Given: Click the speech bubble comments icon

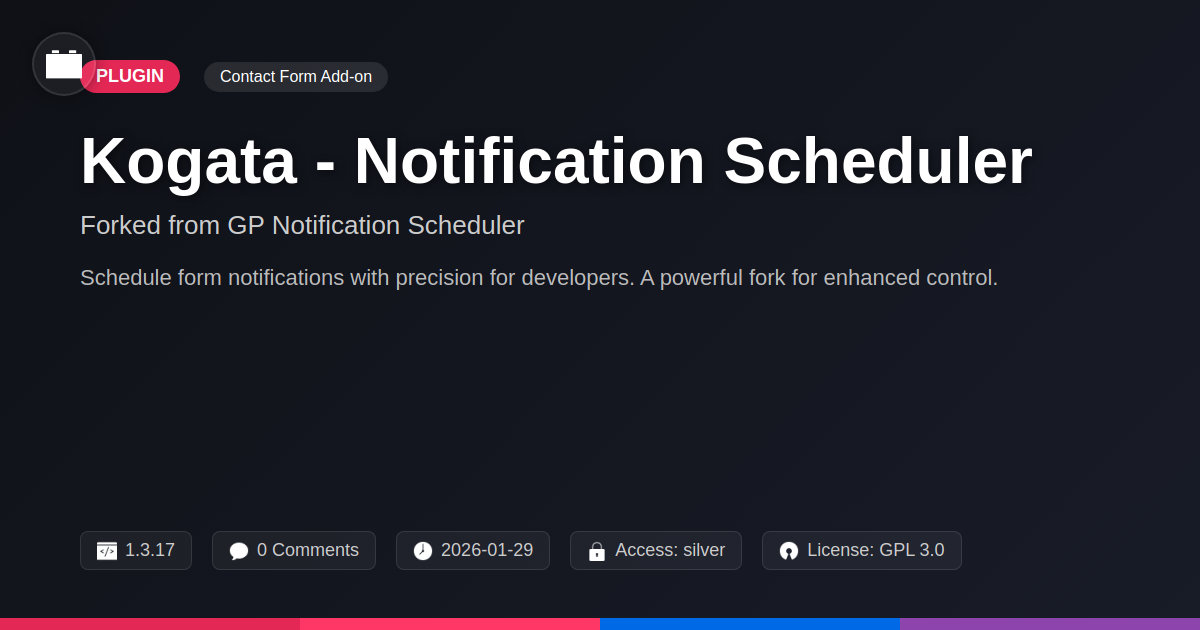Looking at the screenshot, I should pos(238,551).
